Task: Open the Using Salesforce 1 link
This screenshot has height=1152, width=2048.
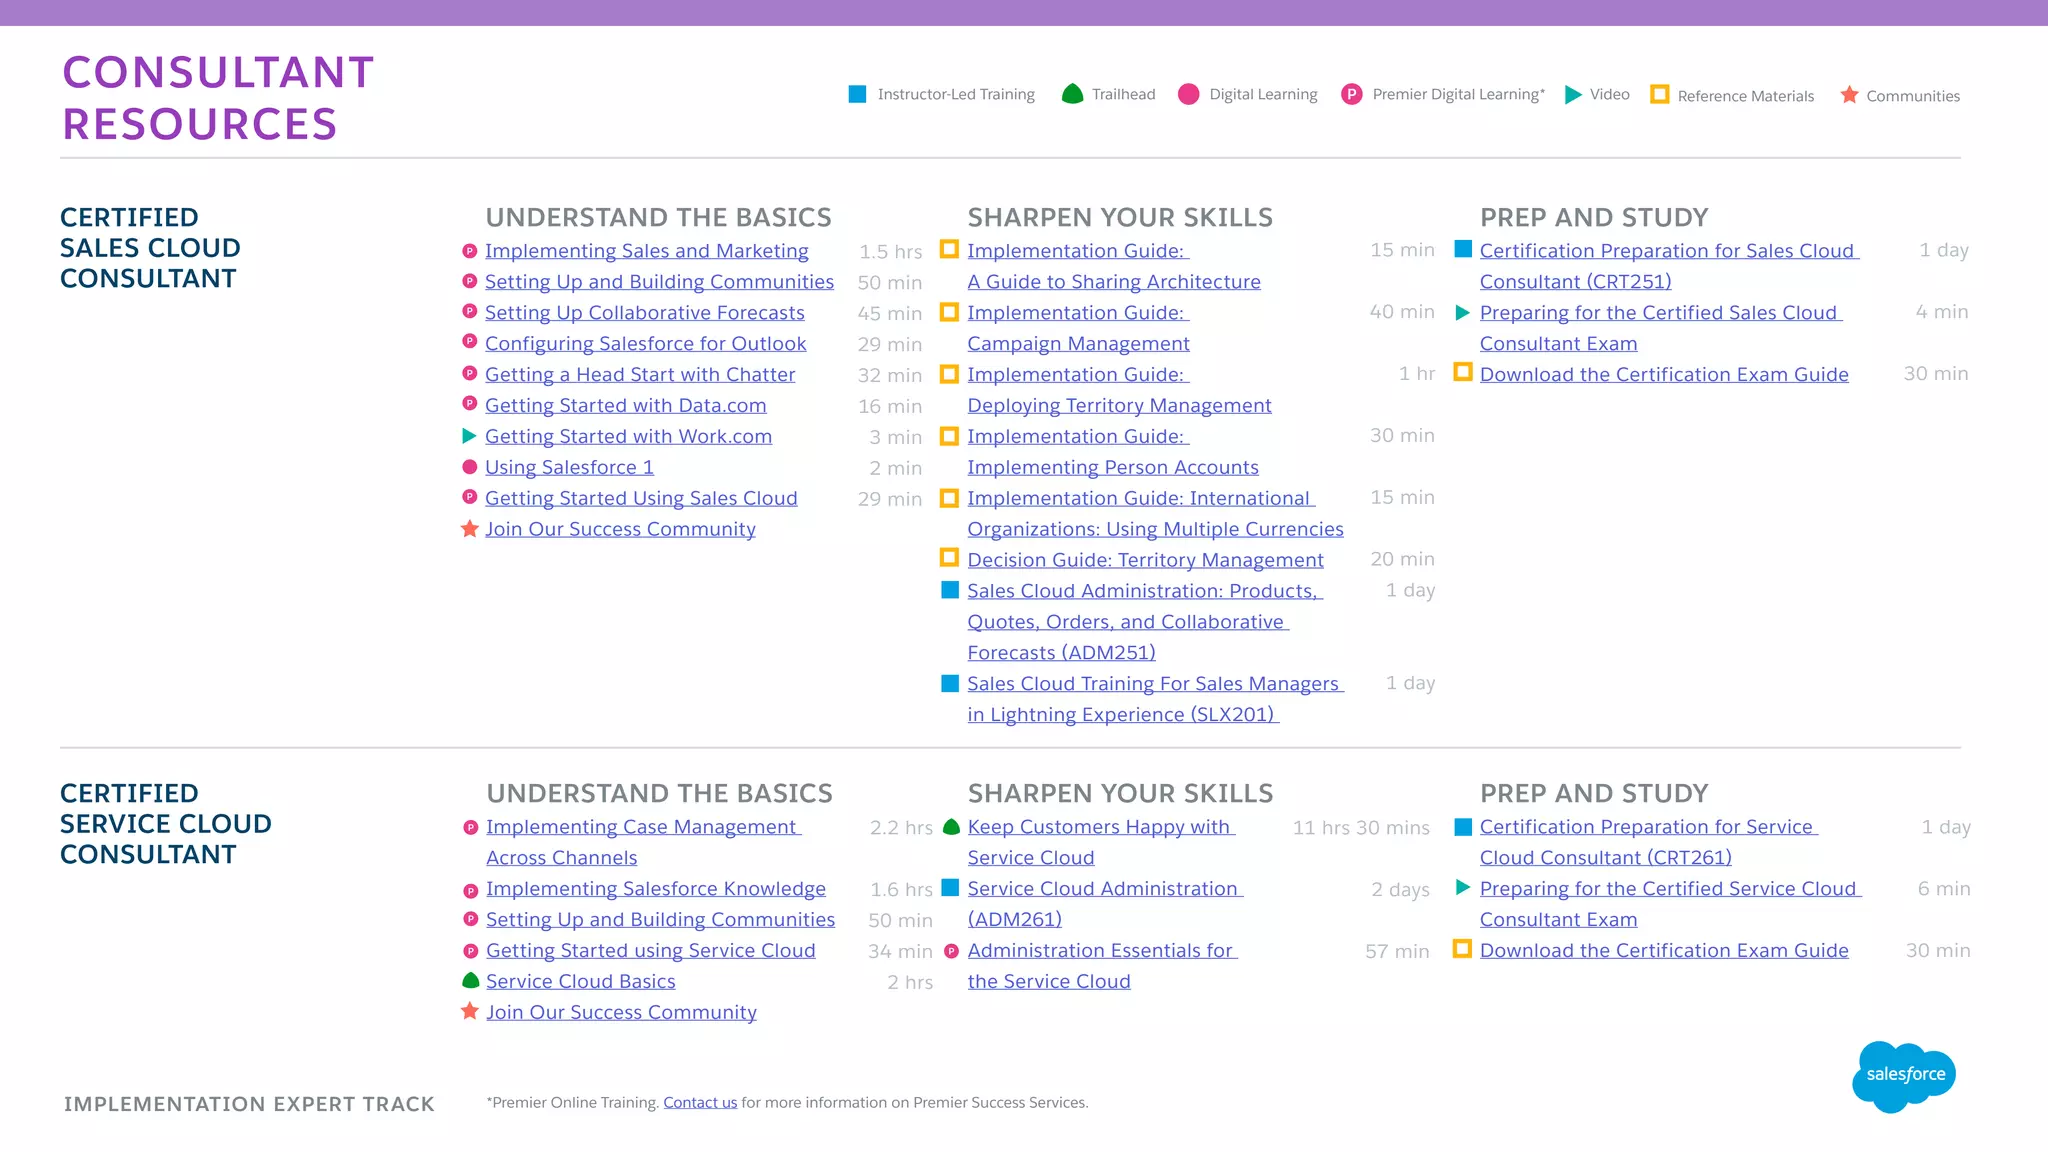Action: point(569,467)
